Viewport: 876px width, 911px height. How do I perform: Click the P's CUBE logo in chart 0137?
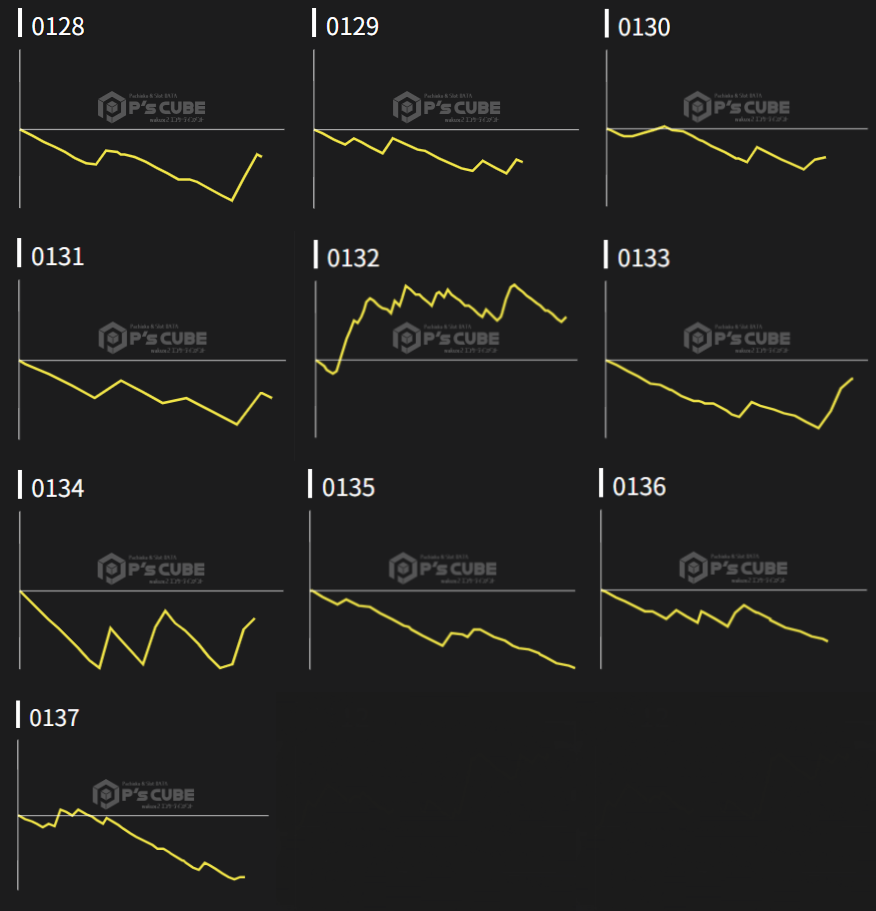click(x=143, y=795)
